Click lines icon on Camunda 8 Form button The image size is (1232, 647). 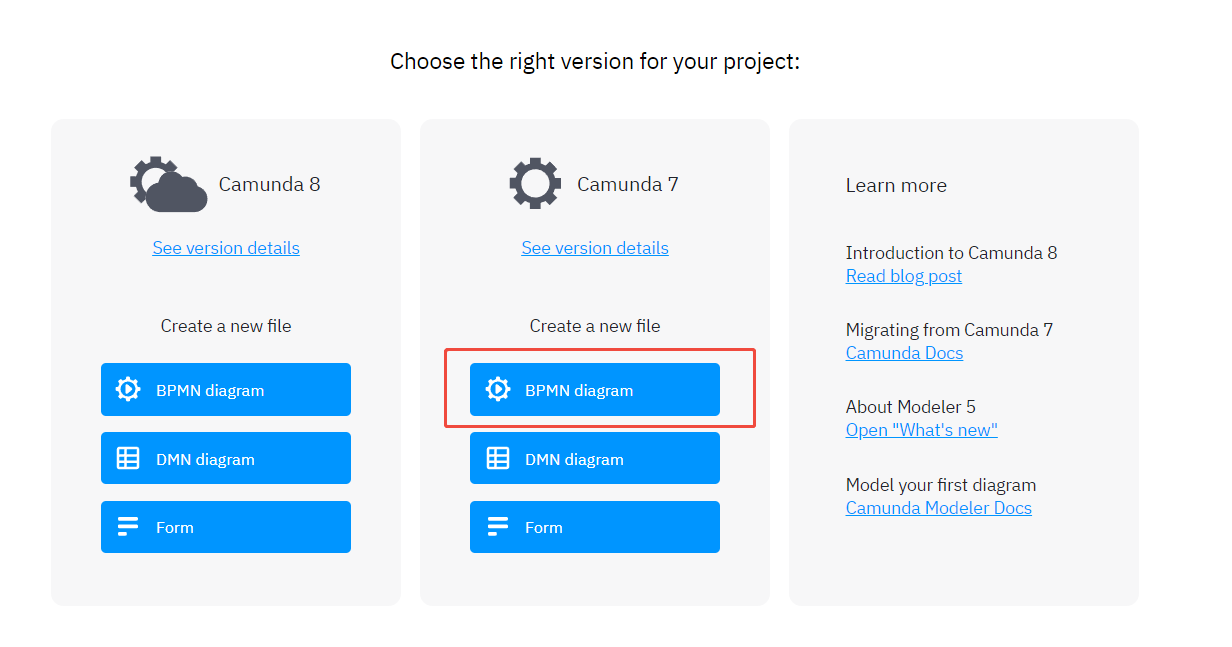point(128,527)
